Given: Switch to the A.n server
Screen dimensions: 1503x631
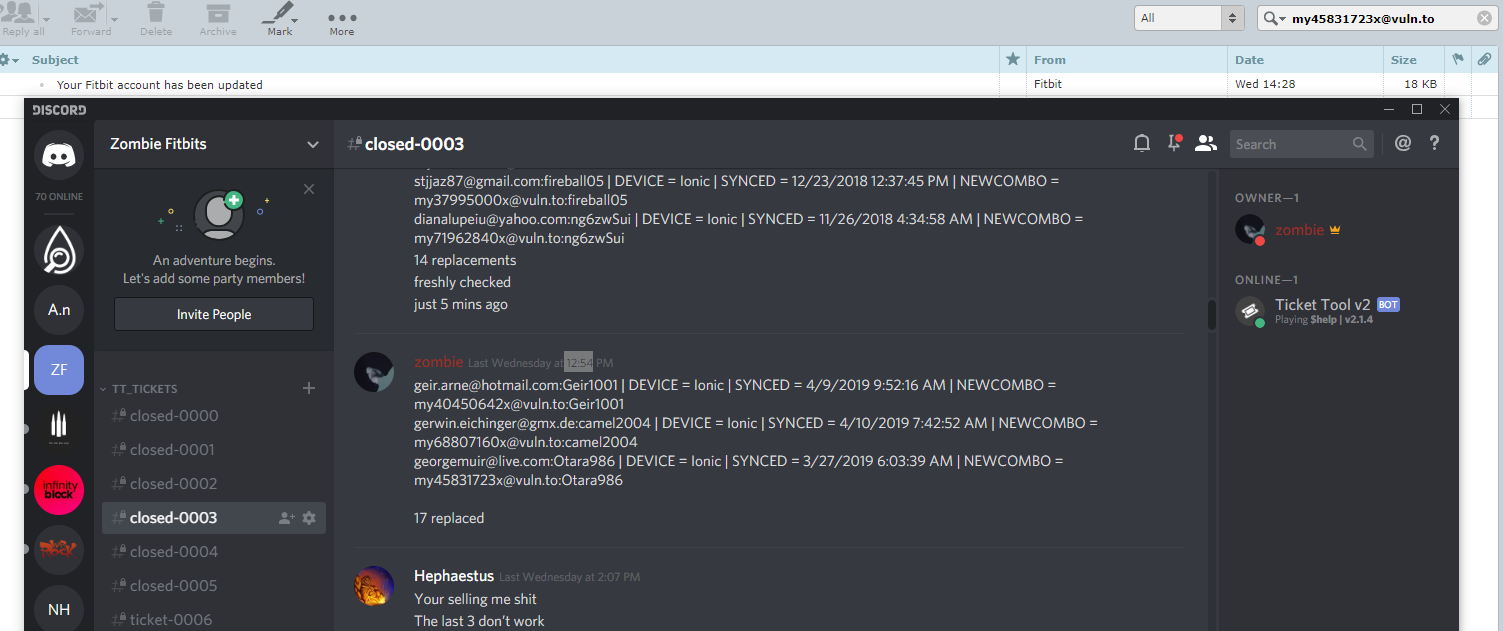Looking at the screenshot, I should (59, 310).
